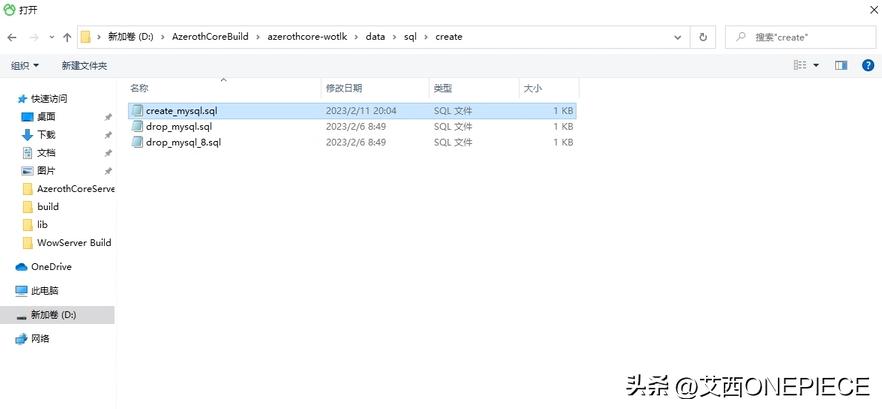The width and height of the screenshot is (882, 409).
Task: Refresh the current folder view
Action: click(703, 37)
